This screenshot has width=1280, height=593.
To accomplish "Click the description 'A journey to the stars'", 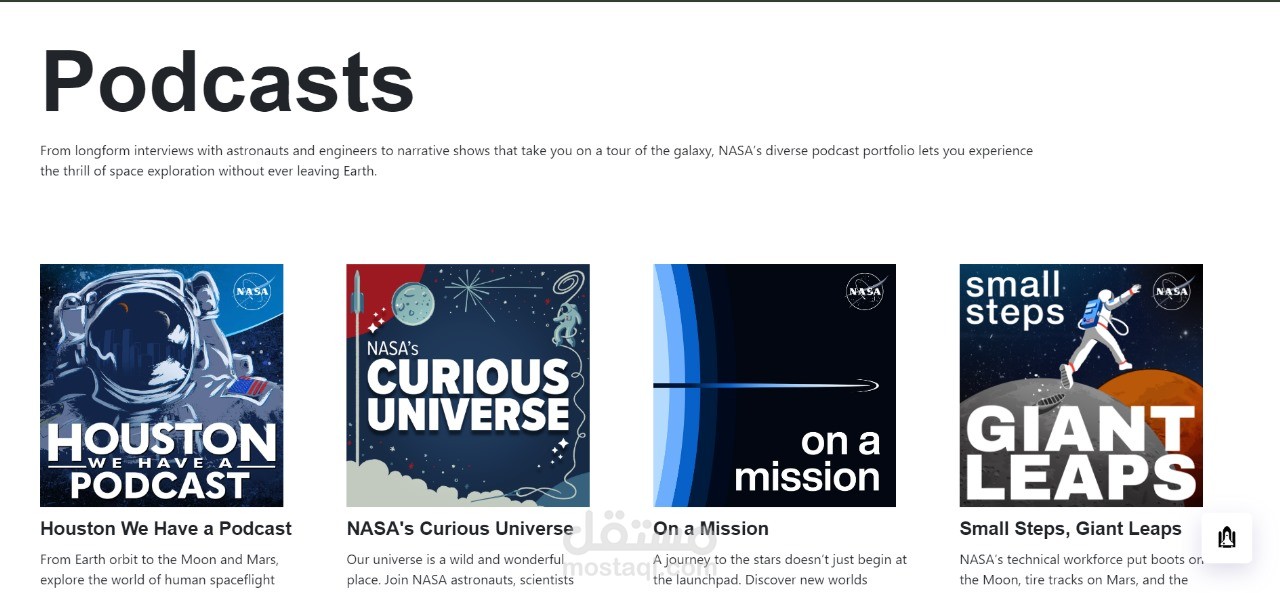I will (780, 570).
